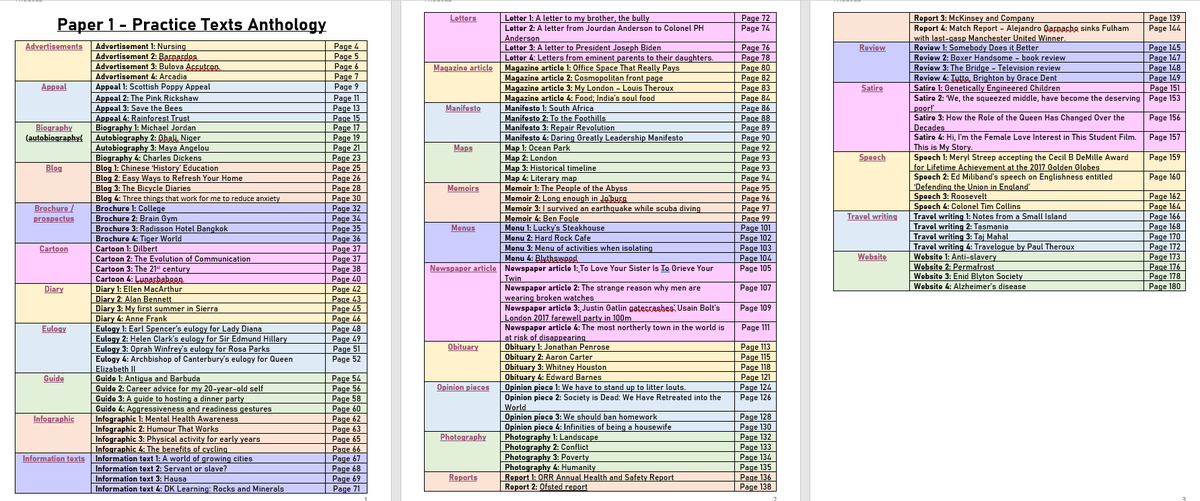
Task: Select 'Information text 3: Hausa' entry
Action: pos(138,479)
